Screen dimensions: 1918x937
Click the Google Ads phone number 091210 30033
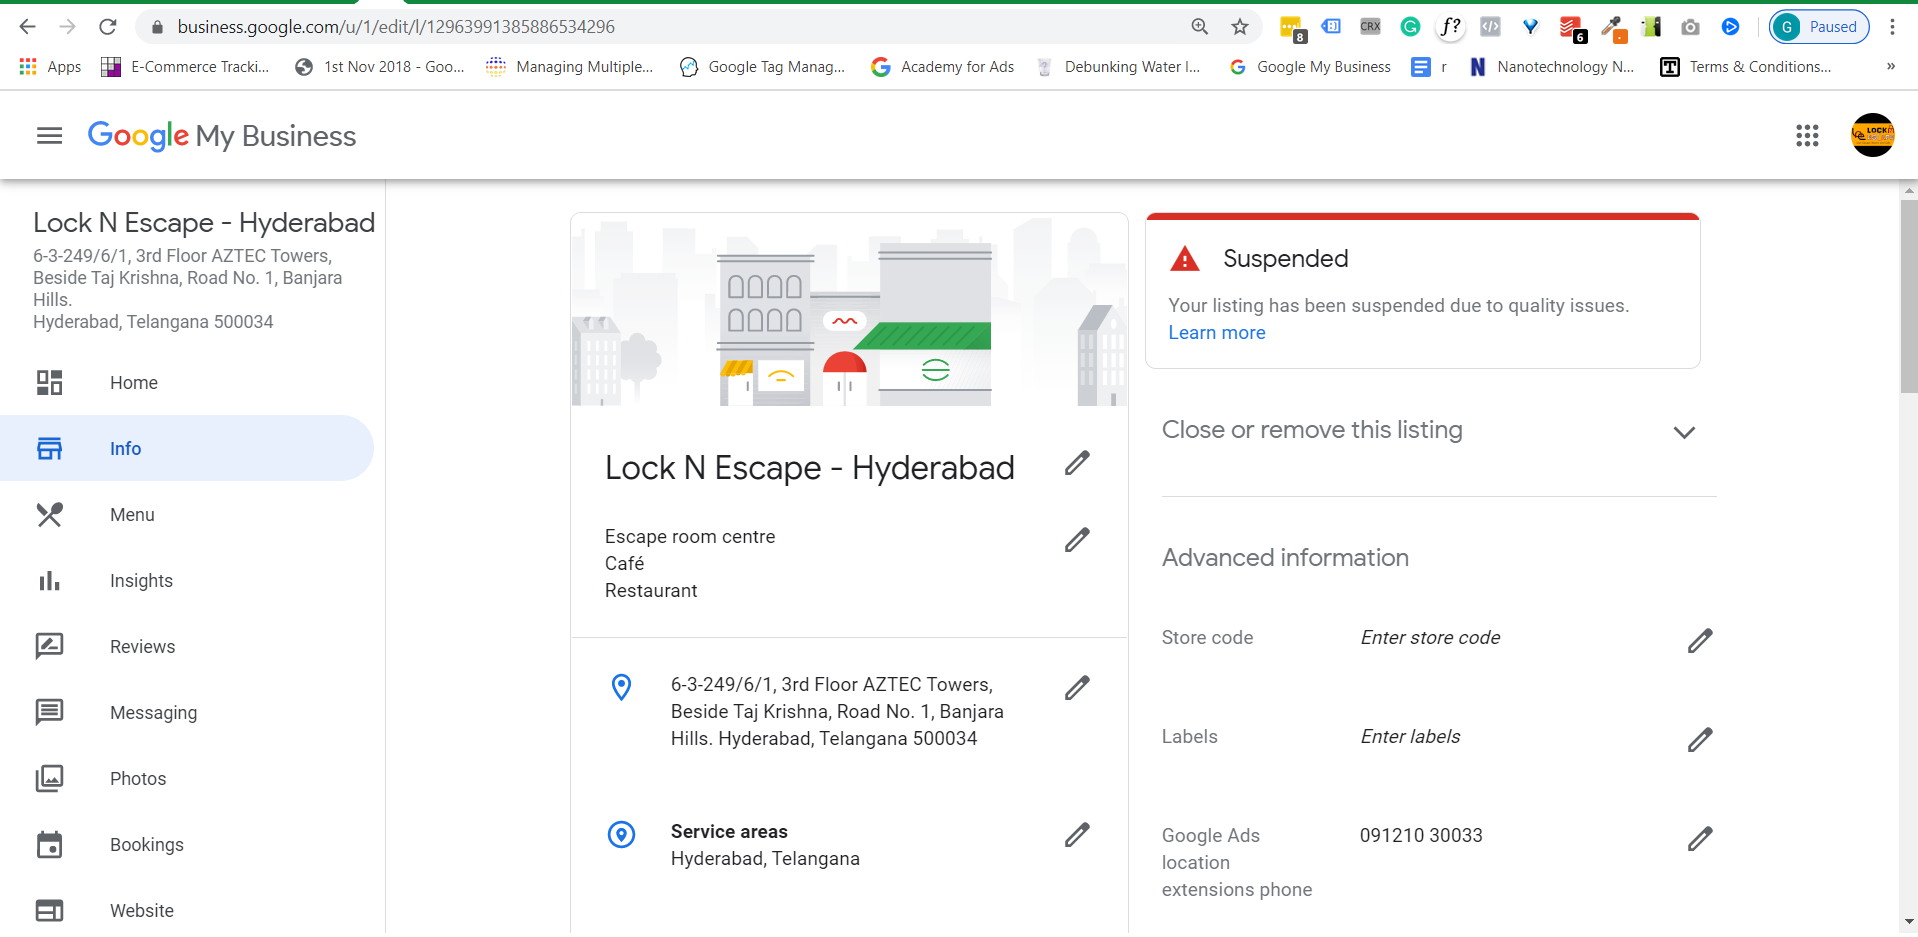point(1421,836)
